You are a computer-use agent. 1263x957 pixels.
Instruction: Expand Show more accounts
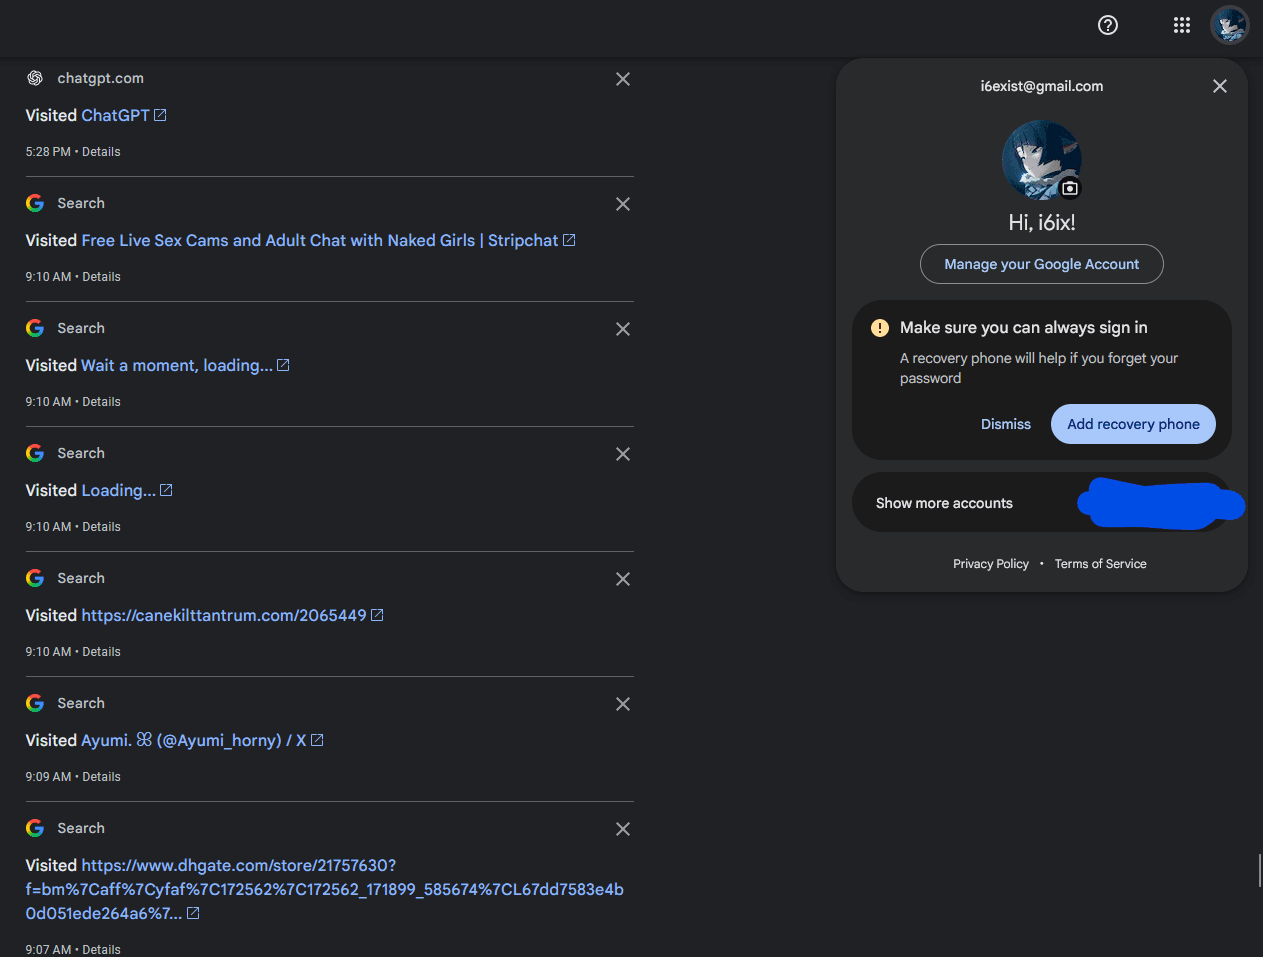pyautogui.click(x=944, y=503)
